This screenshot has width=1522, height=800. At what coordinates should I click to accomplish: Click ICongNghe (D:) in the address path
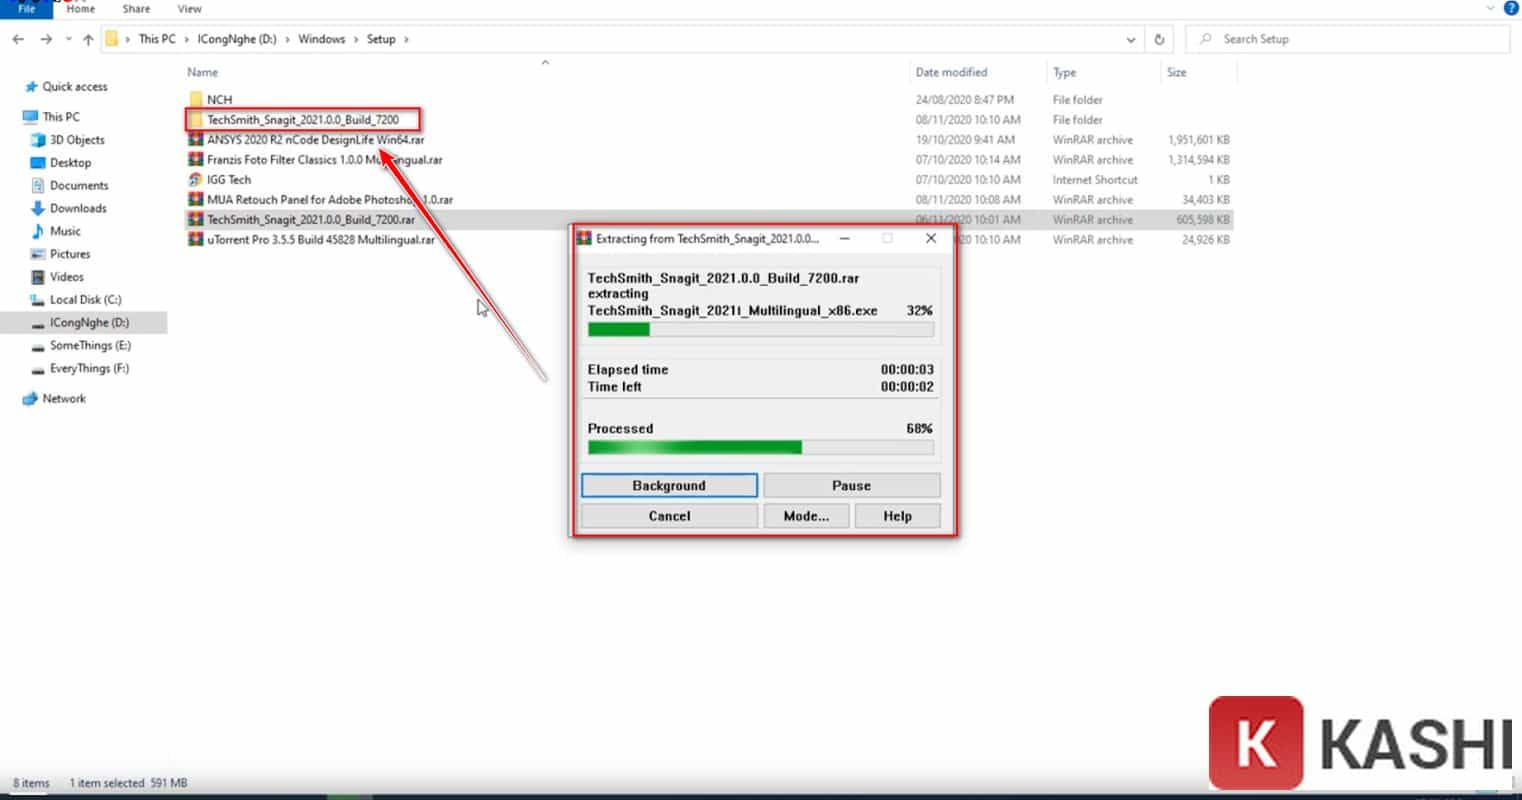[237, 39]
